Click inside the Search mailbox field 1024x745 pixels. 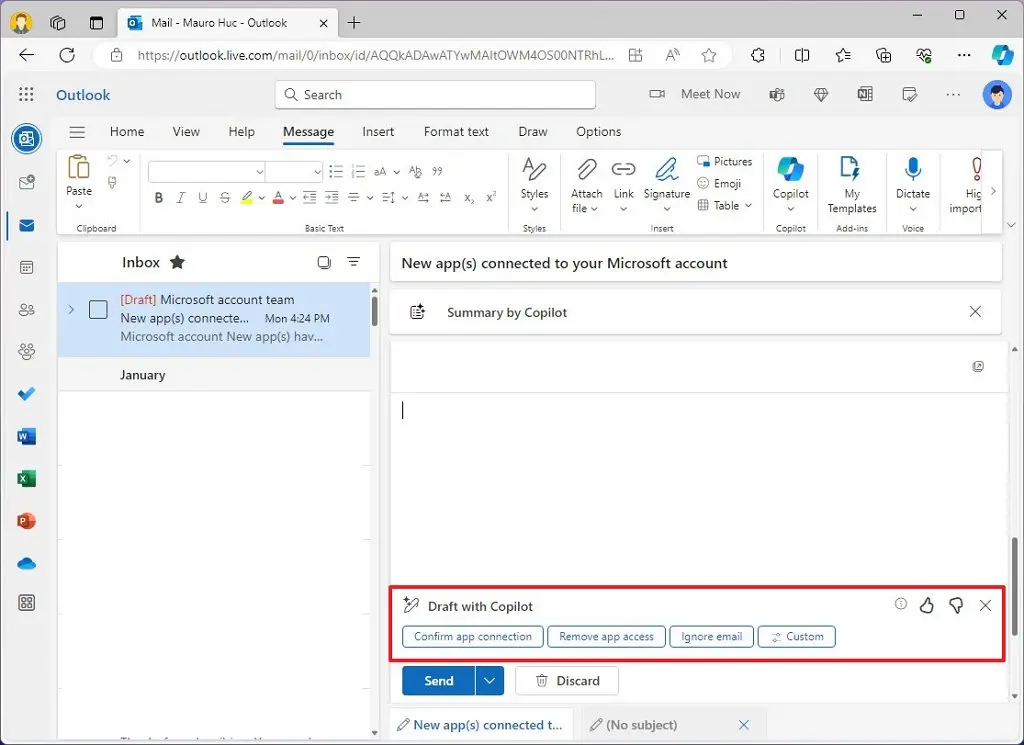[434, 93]
